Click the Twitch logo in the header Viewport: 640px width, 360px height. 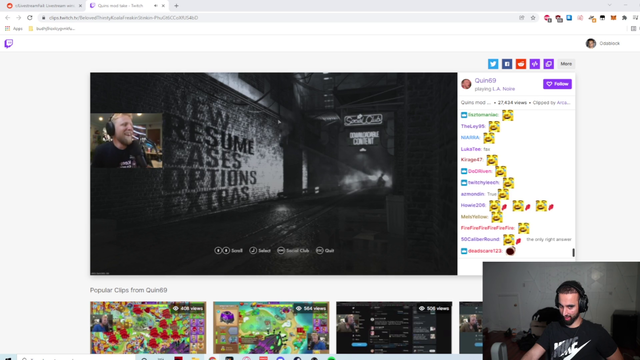[x=9, y=43]
